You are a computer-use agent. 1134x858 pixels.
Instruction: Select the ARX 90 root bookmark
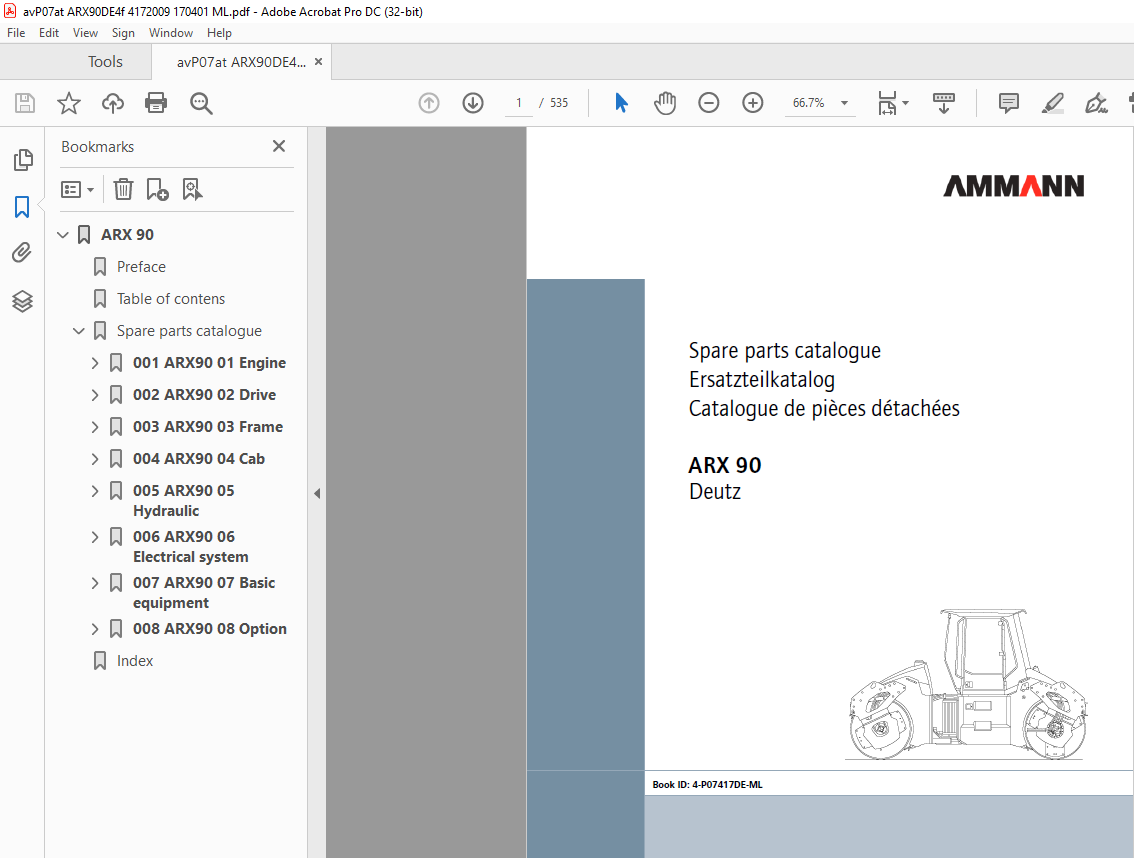pyautogui.click(x=127, y=234)
